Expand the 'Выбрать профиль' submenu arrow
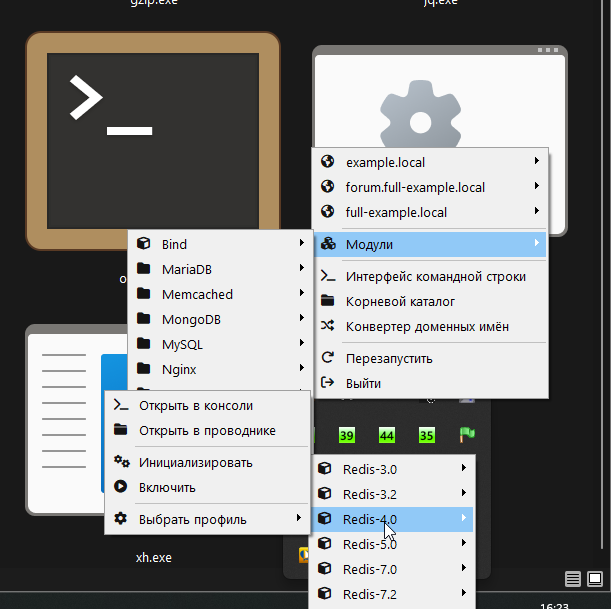The width and height of the screenshot is (611, 609). pos(298,519)
